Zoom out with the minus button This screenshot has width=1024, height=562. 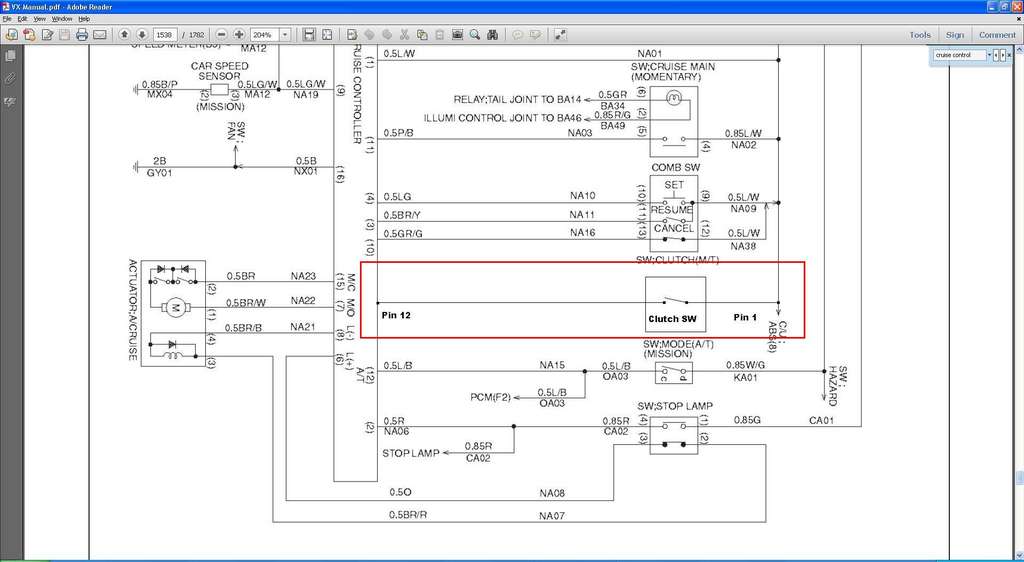(222, 35)
